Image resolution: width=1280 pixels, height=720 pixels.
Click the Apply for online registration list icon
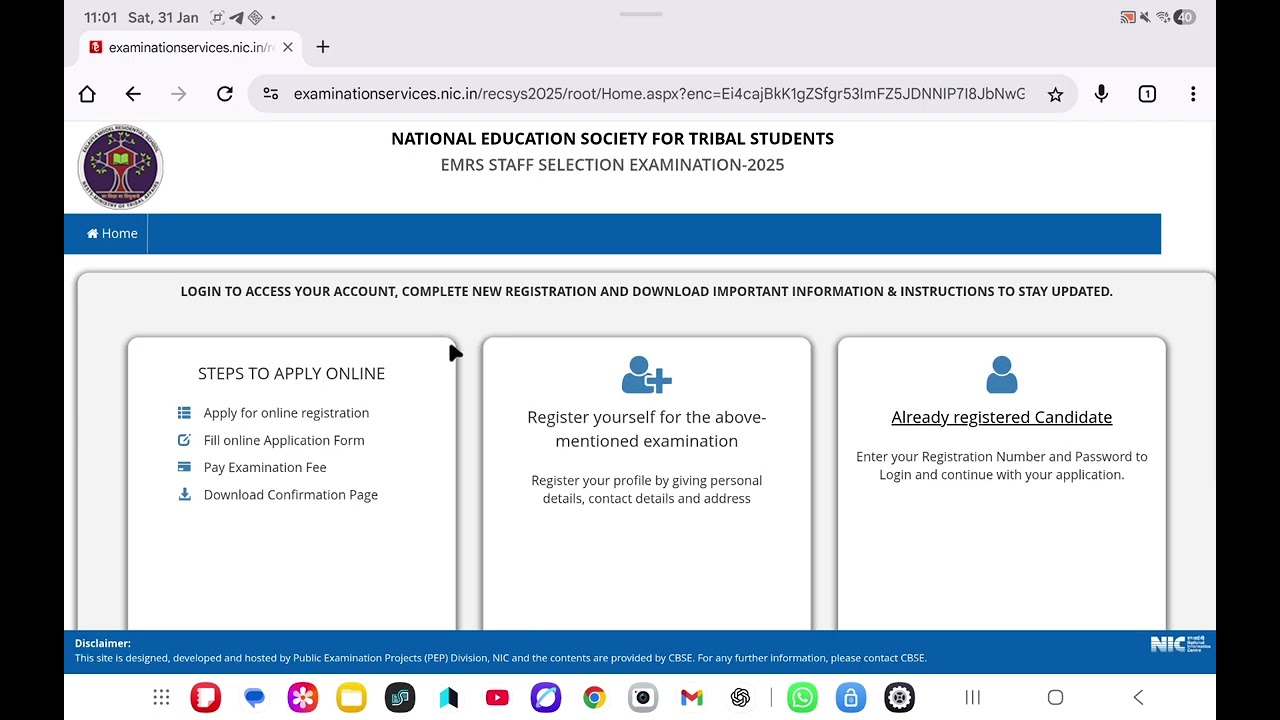pos(184,413)
